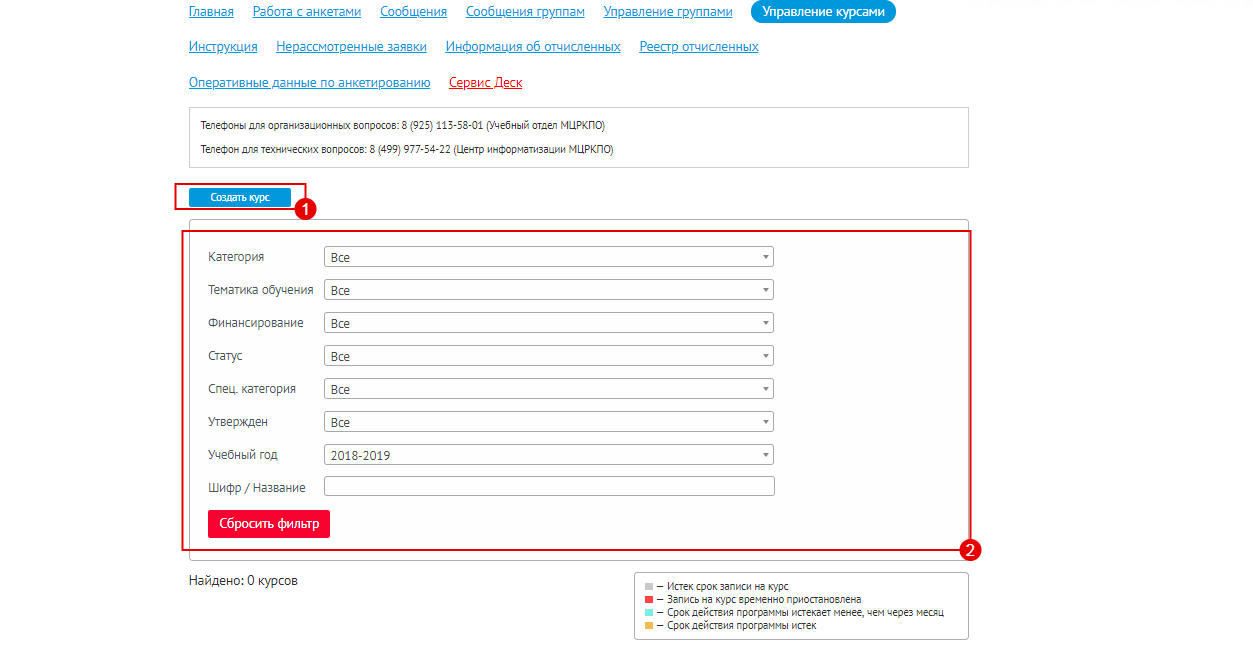Image resolution: width=1253 pixels, height=646 pixels.
Task: Go to Работа с анкетами
Action: 307,12
